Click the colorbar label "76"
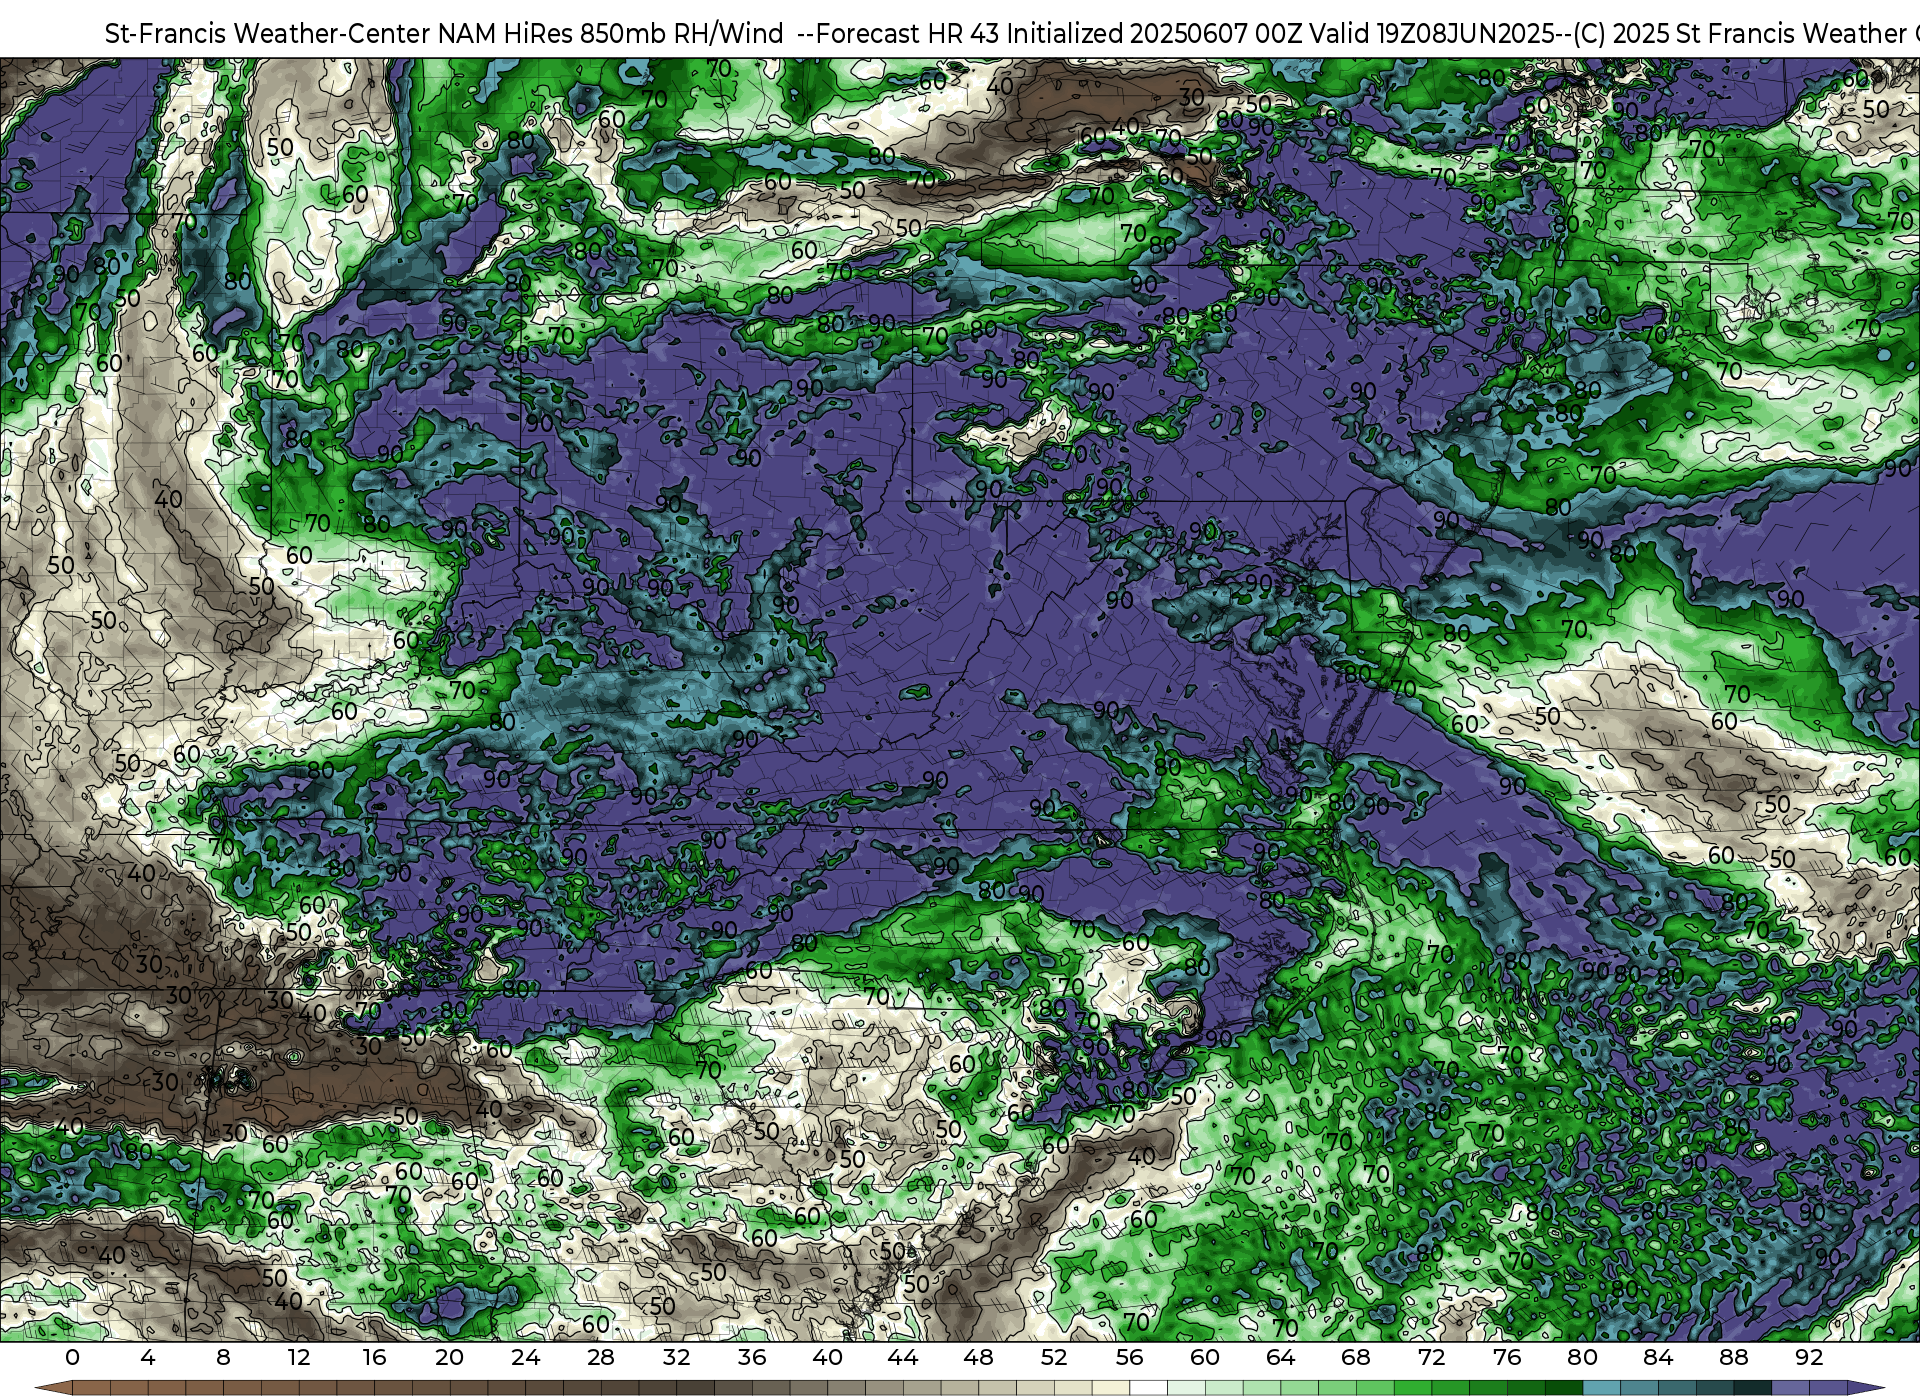Image resolution: width=1920 pixels, height=1400 pixels. click(1507, 1358)
